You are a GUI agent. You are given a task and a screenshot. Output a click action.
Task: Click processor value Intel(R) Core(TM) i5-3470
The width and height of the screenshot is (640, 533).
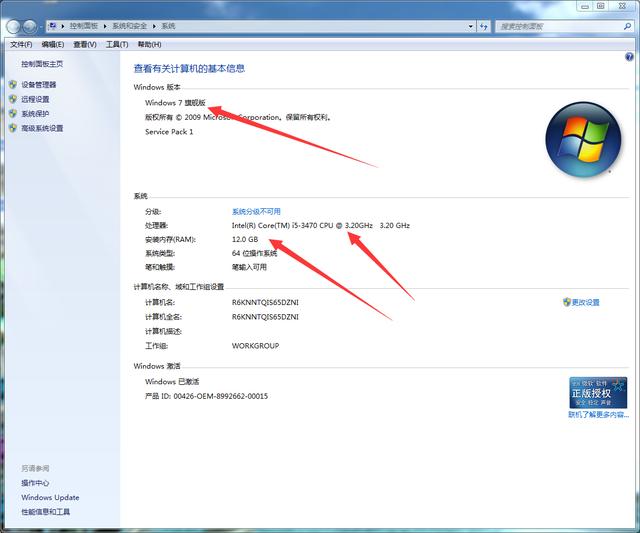pos(320,225)
